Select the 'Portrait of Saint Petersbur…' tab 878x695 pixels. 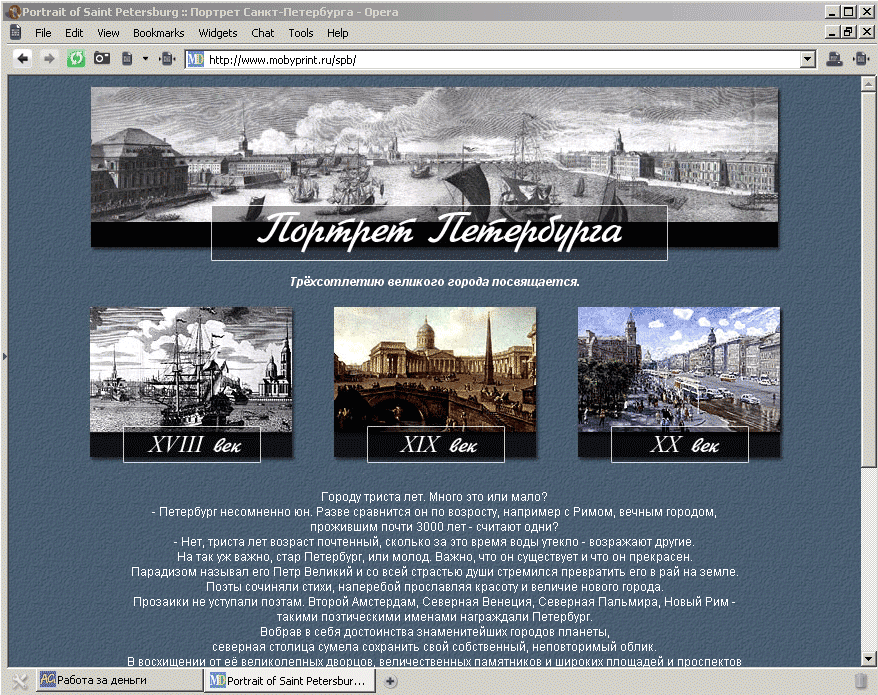coord(290,680)
